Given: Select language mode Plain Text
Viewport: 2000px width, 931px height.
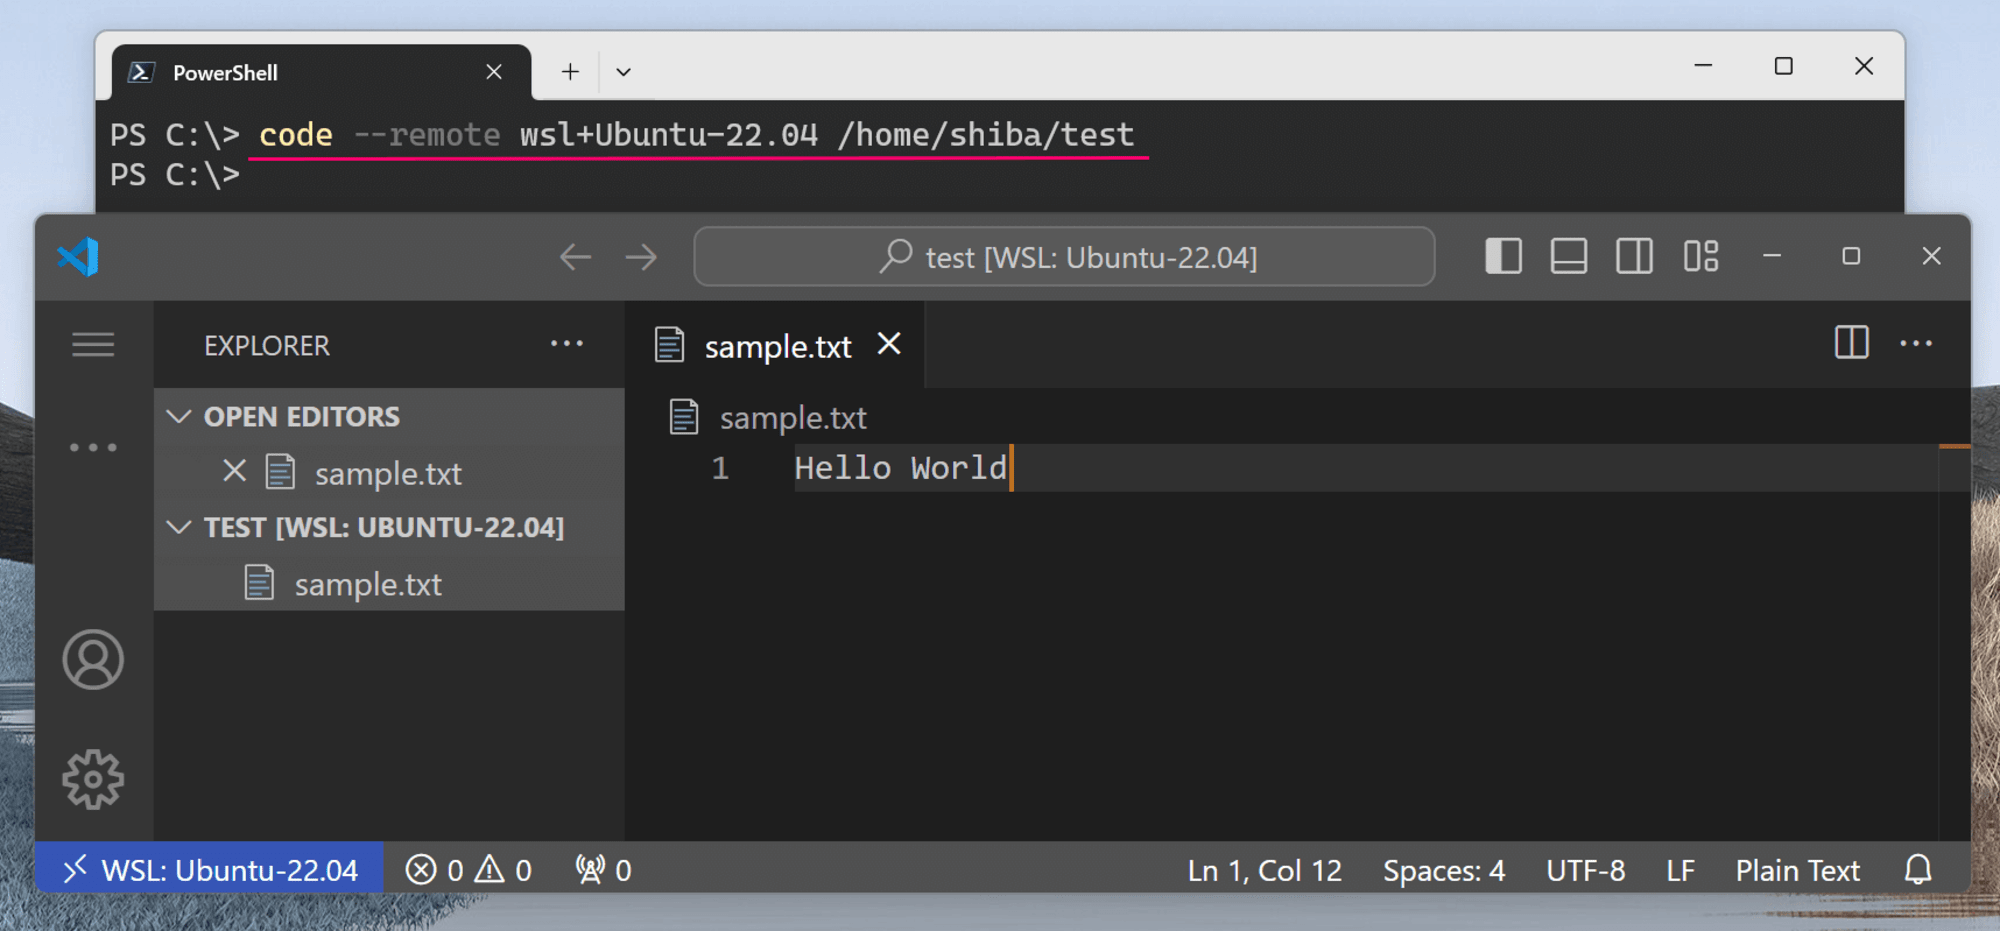Looking at the screenshot, I should 1797,870.
